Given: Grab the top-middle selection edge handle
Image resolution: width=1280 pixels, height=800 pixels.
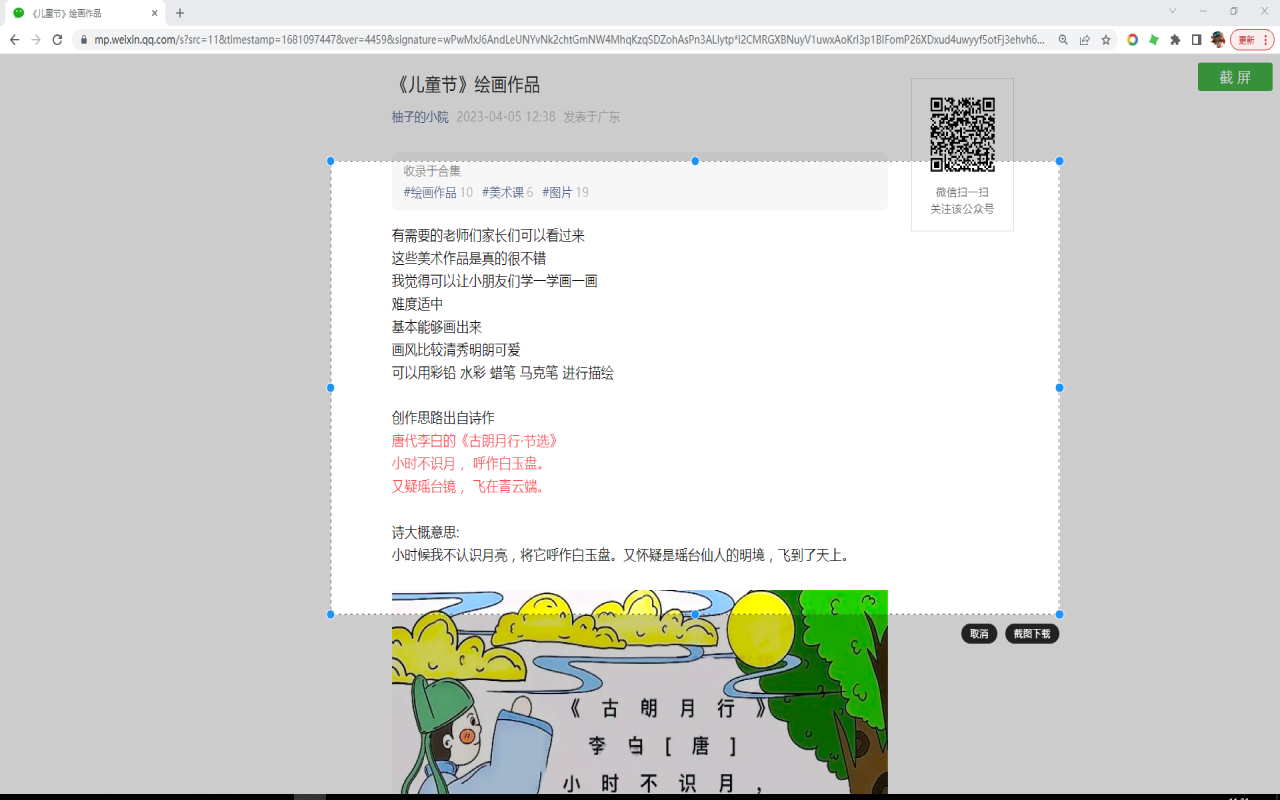Looking at the screenshot, I should click(x=695, y=161).
